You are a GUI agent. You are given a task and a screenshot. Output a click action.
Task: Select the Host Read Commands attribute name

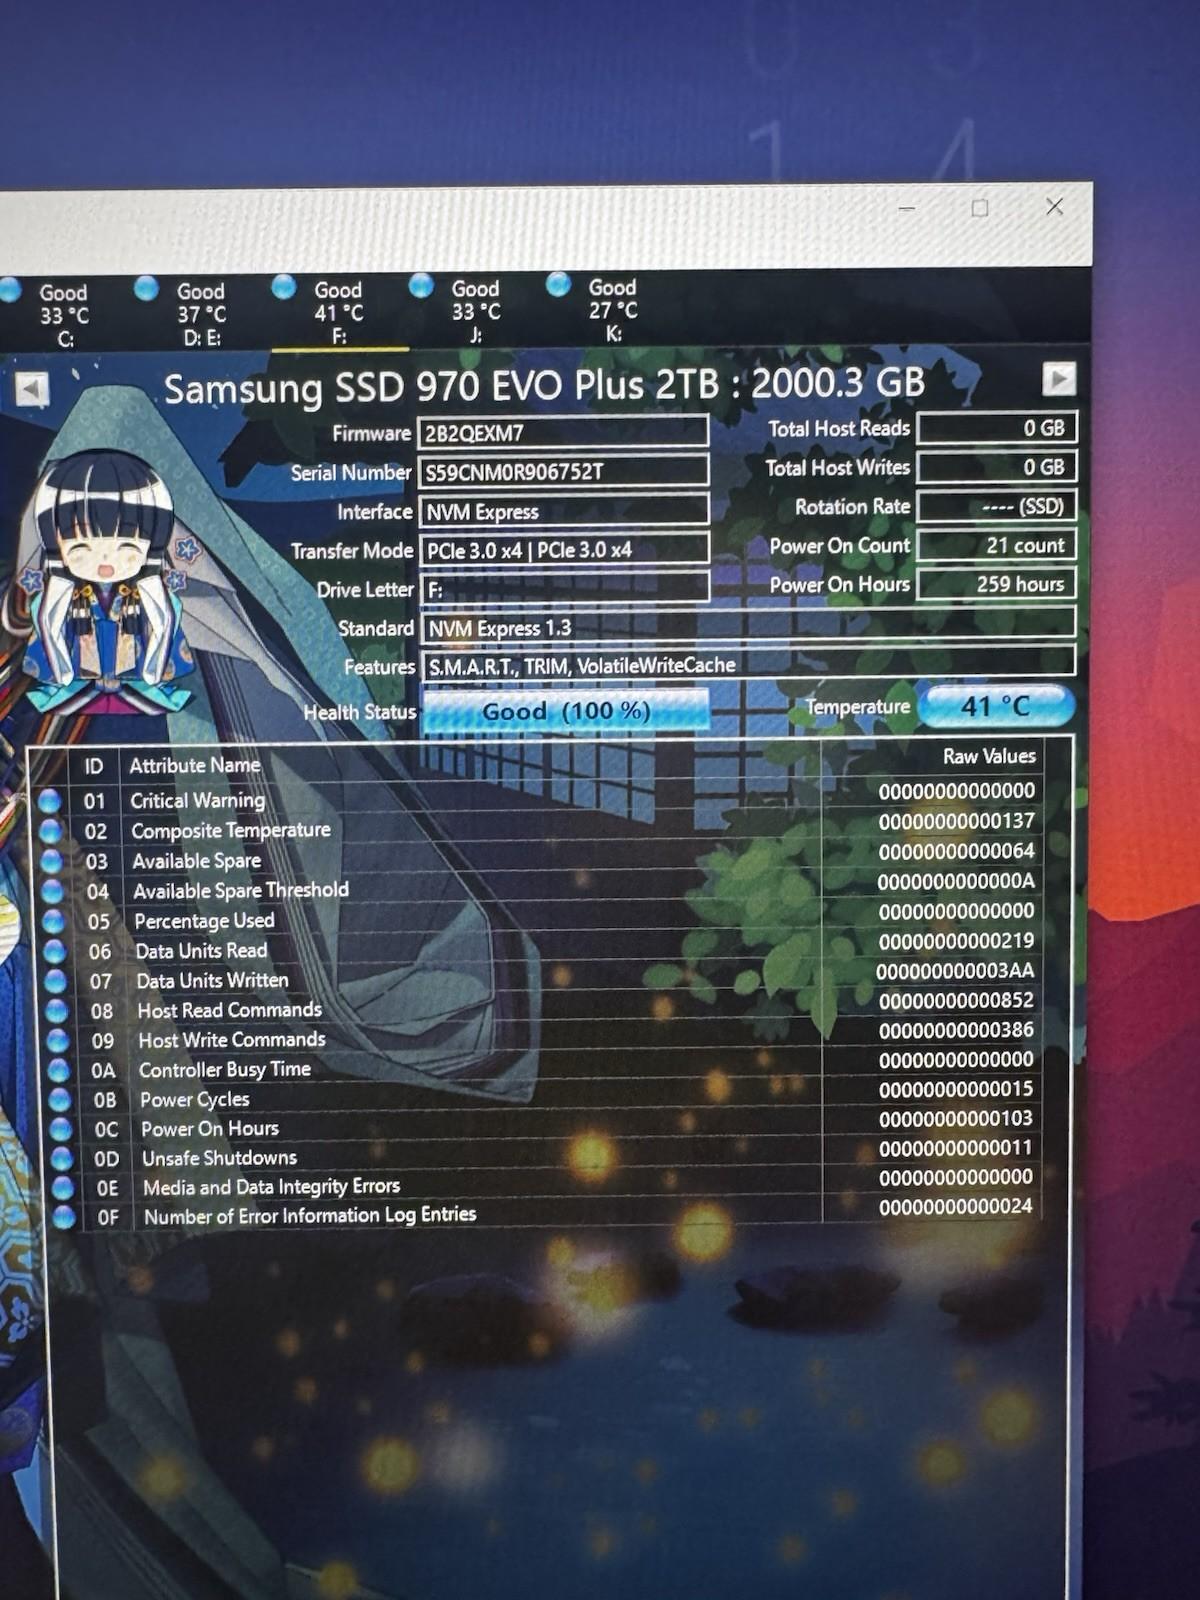coord(230,1010)
